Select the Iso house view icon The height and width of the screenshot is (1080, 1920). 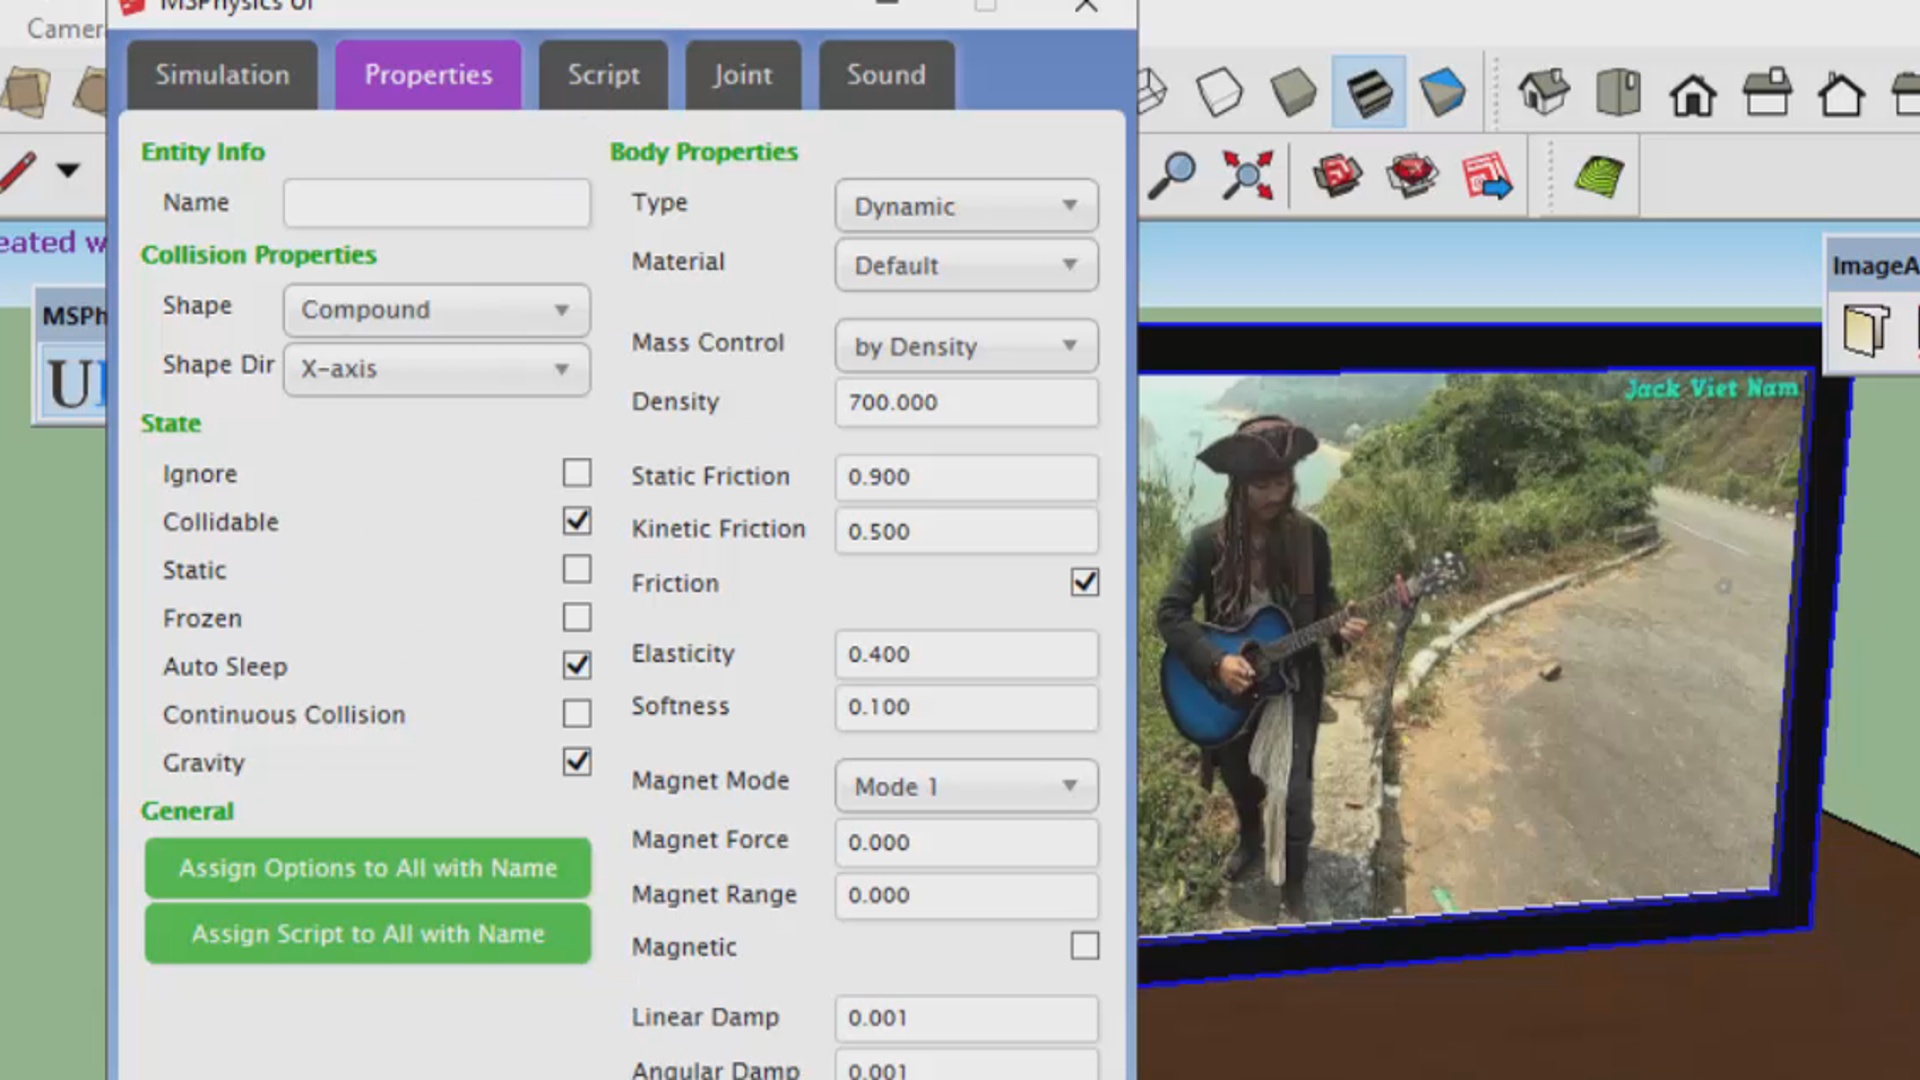tap(1544, 93)
